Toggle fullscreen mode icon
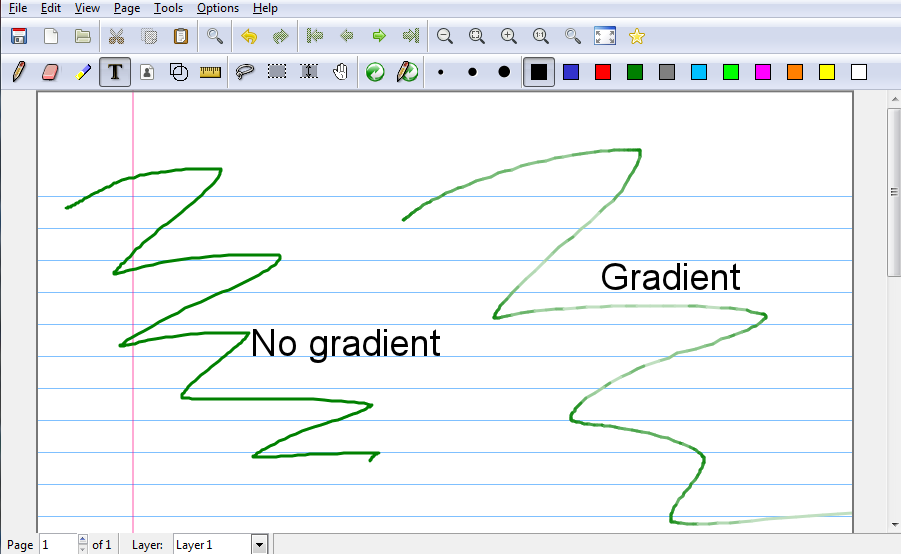This screenshot has height=554, width=901. coord(605,36)
